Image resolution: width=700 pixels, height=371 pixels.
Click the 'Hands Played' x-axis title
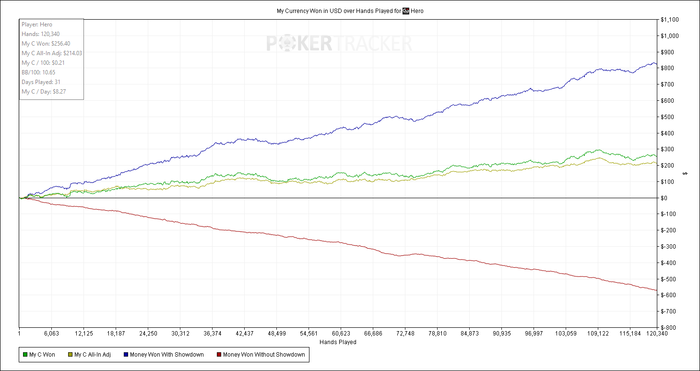pyautogui.click(x=338, y=342)
